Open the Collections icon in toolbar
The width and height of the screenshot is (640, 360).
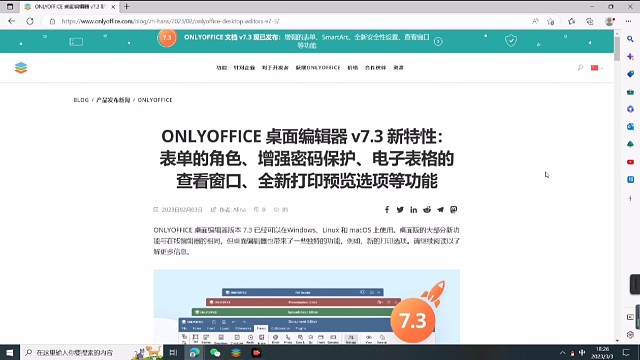tap(590, 21)
